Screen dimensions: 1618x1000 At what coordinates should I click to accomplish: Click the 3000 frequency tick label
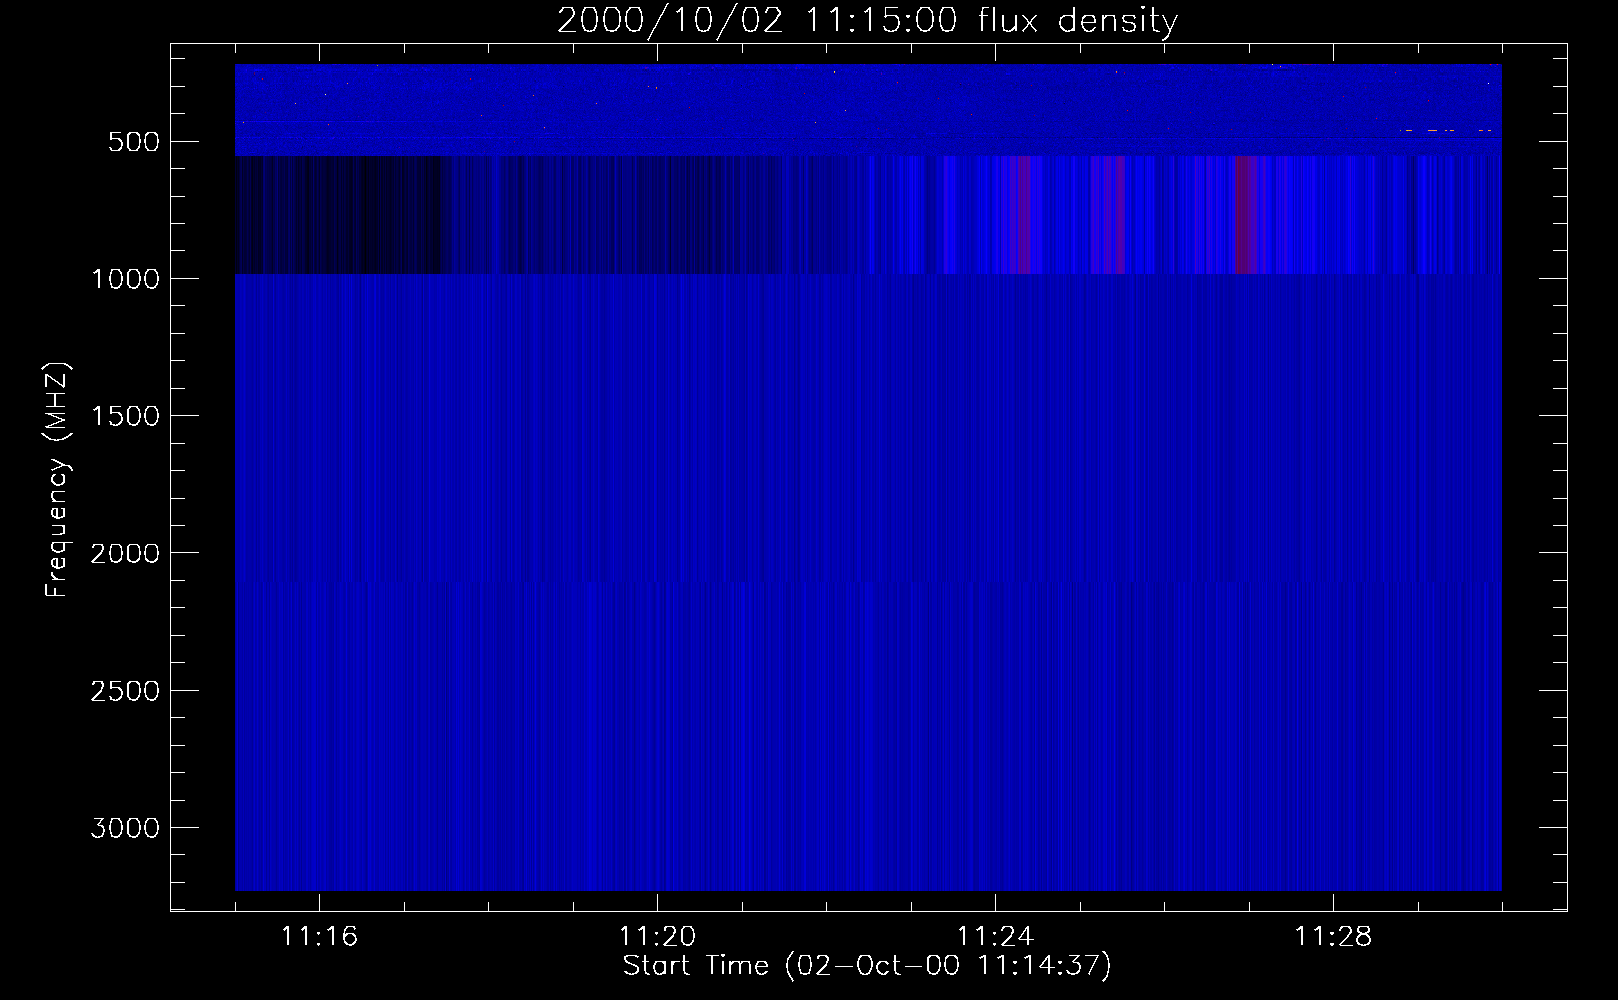point(125,828)
